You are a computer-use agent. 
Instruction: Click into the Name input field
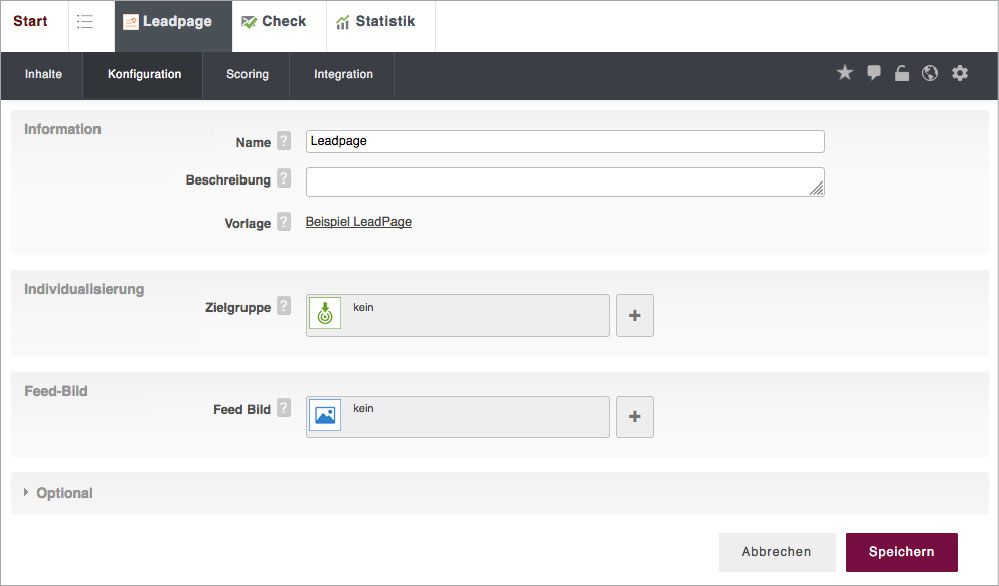[x=565, y=142]
